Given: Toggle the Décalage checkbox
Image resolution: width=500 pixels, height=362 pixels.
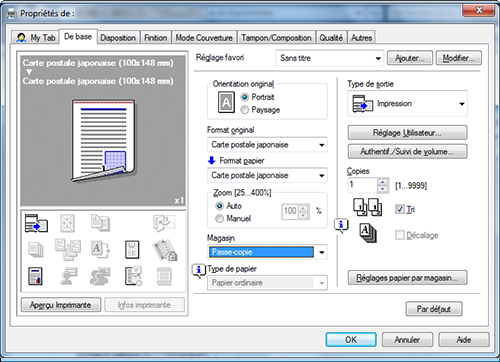Looking at the screenshot, I should 400,235.
